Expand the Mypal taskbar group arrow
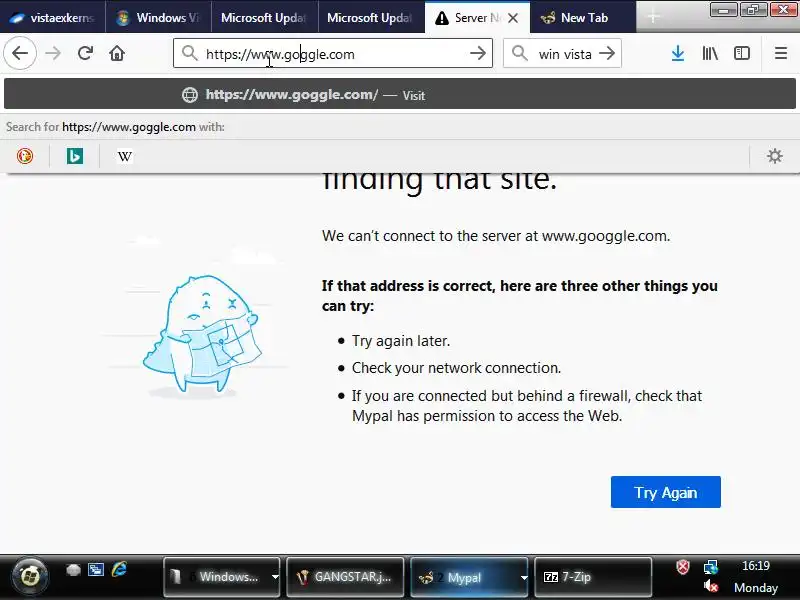The width and height of the screenshot is (800, 600). coord(523,577)
